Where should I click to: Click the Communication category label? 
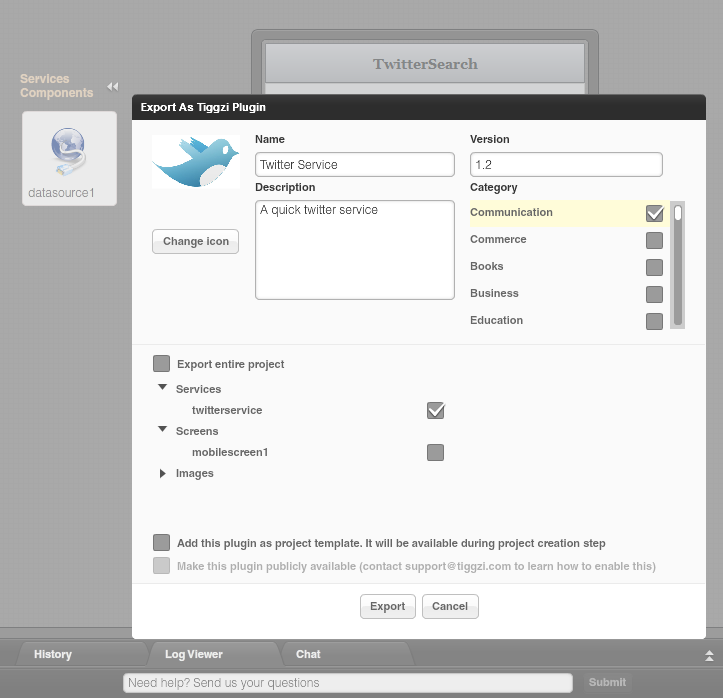coord(511,213)
